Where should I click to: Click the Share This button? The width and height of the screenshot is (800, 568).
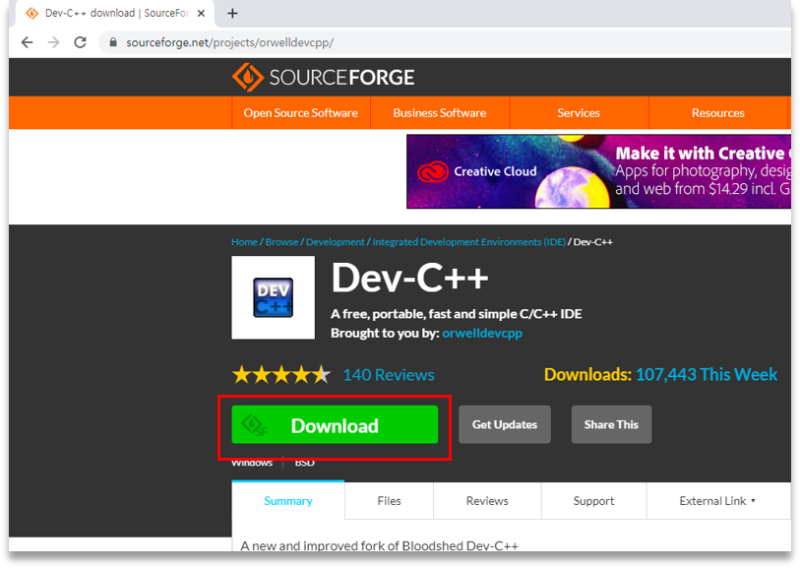611,425
